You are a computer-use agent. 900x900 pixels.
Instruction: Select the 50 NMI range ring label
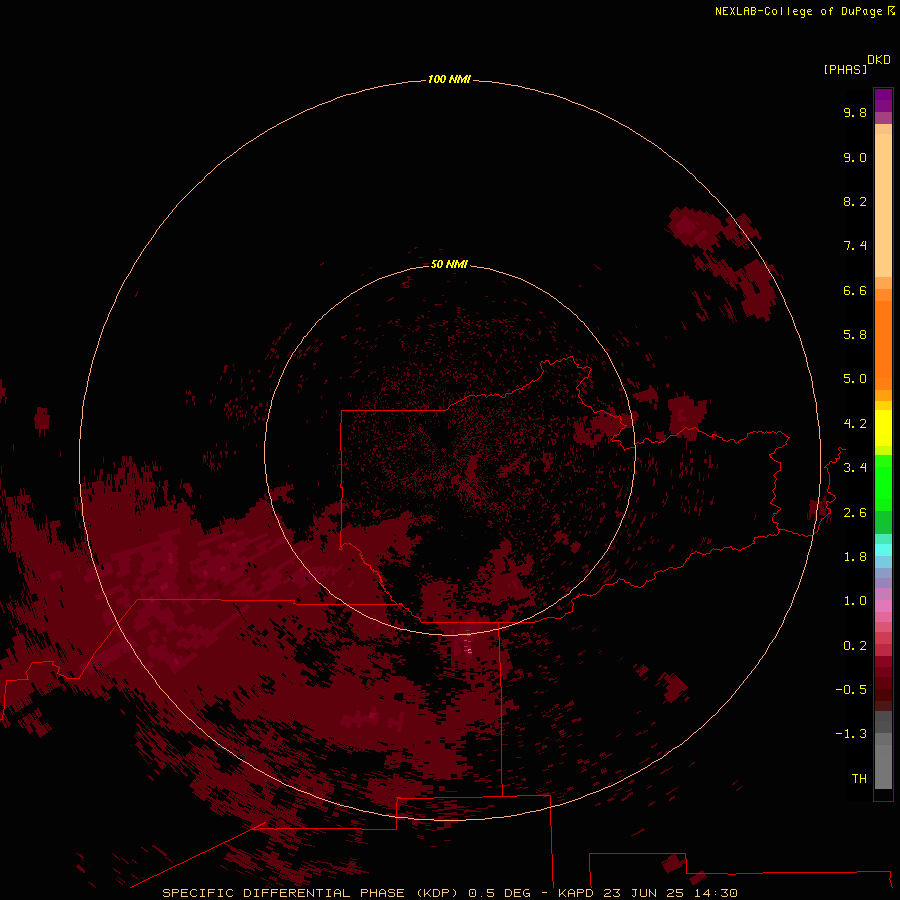point(449,264)
